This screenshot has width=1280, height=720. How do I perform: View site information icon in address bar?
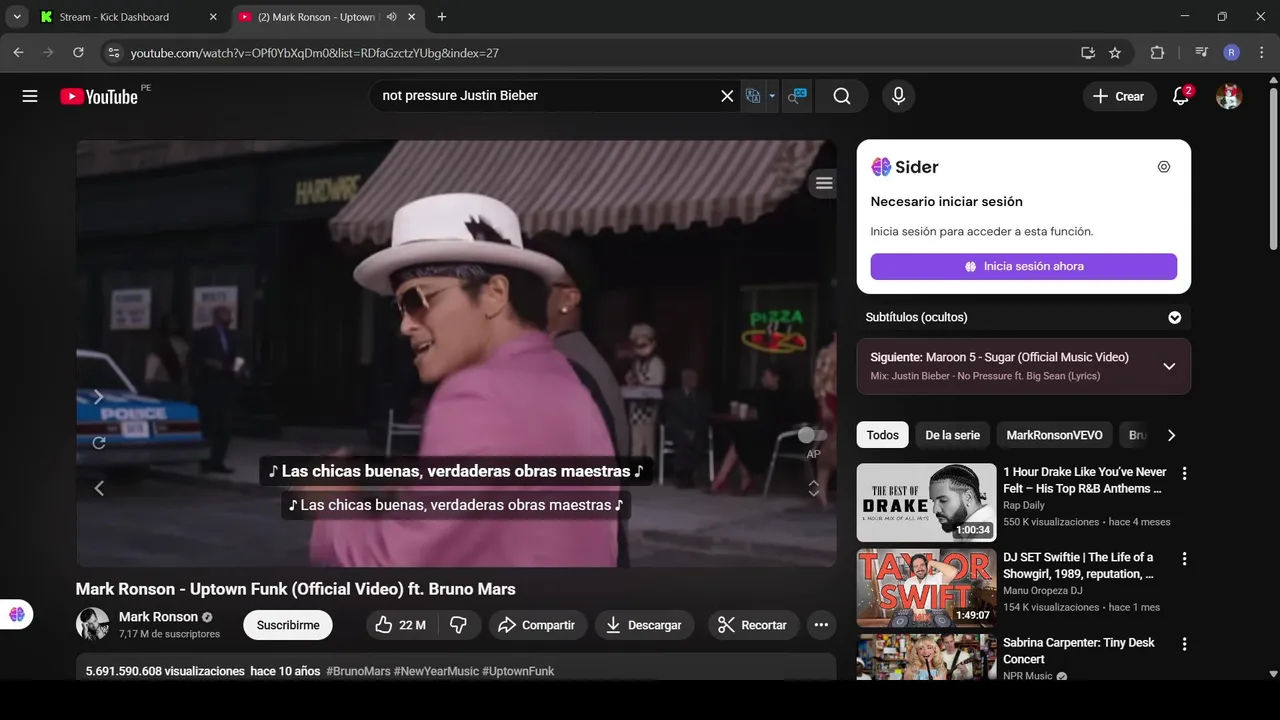[113, 53]
